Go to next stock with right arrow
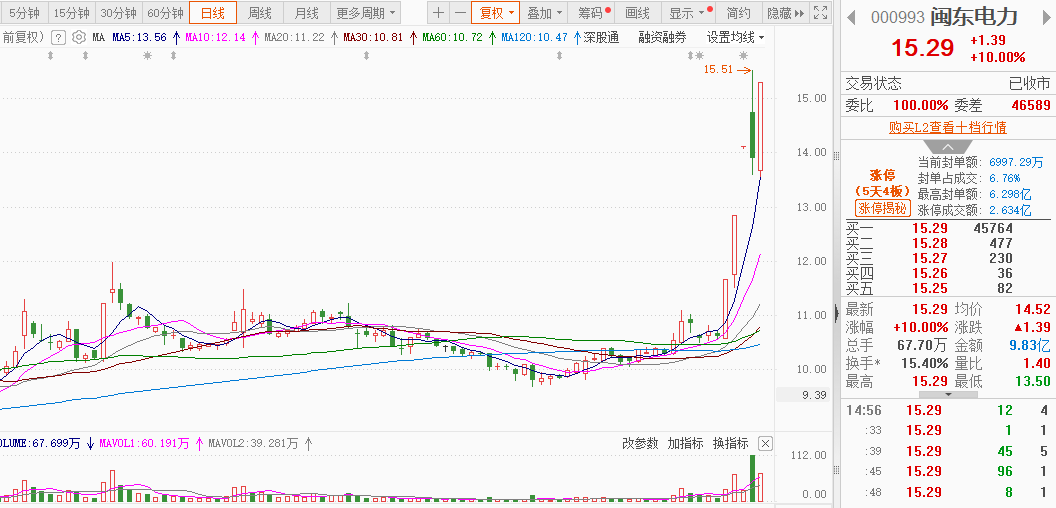The image size is (1056, 508). pos(1047,17)
